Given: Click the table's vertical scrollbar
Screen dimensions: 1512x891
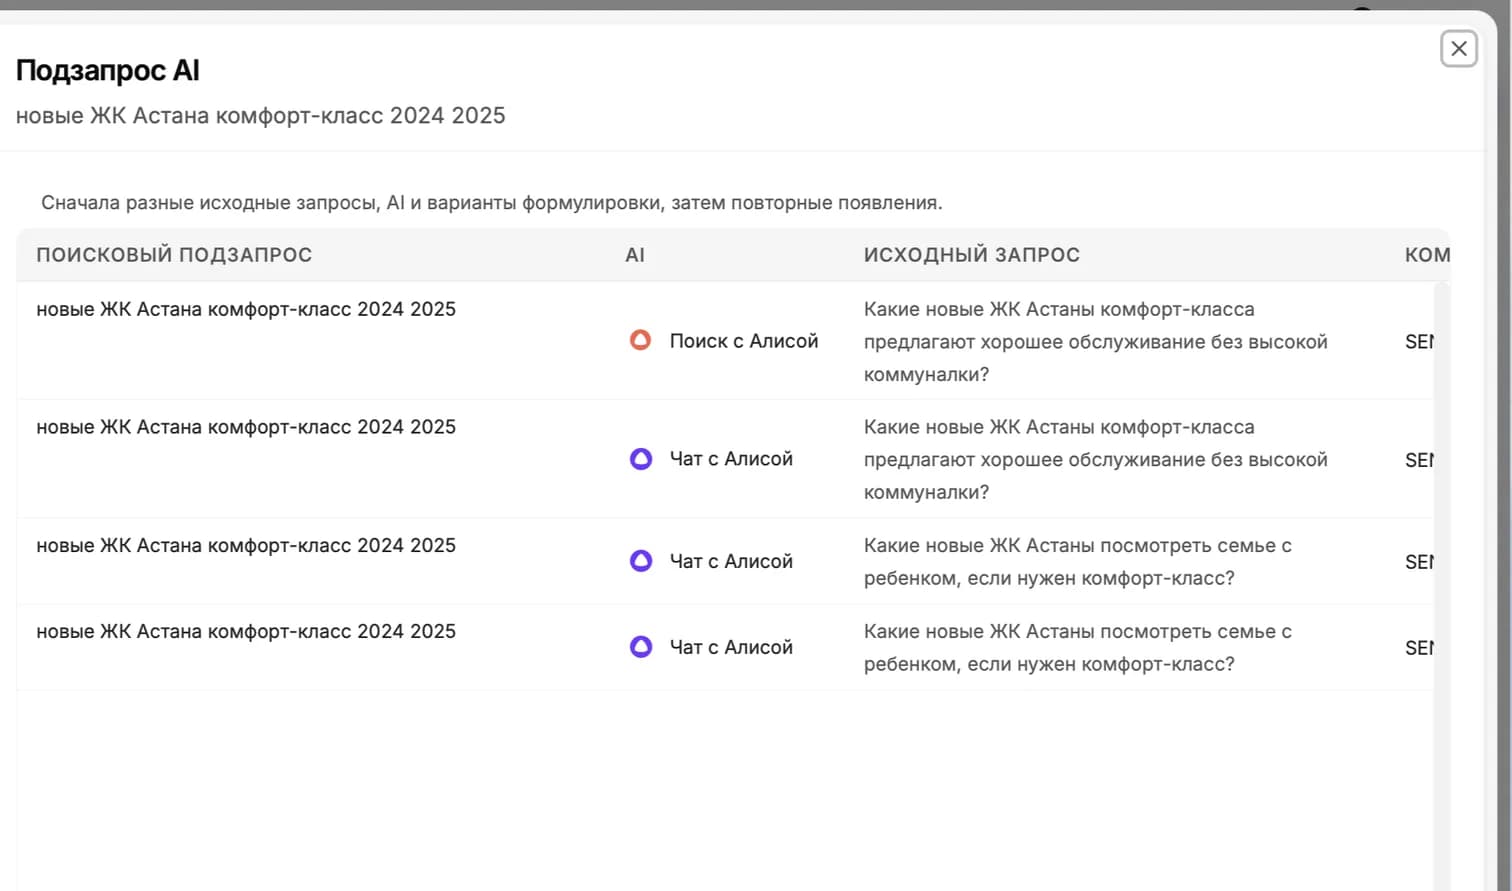Looking at the screenshot, I should (1441, 585).
